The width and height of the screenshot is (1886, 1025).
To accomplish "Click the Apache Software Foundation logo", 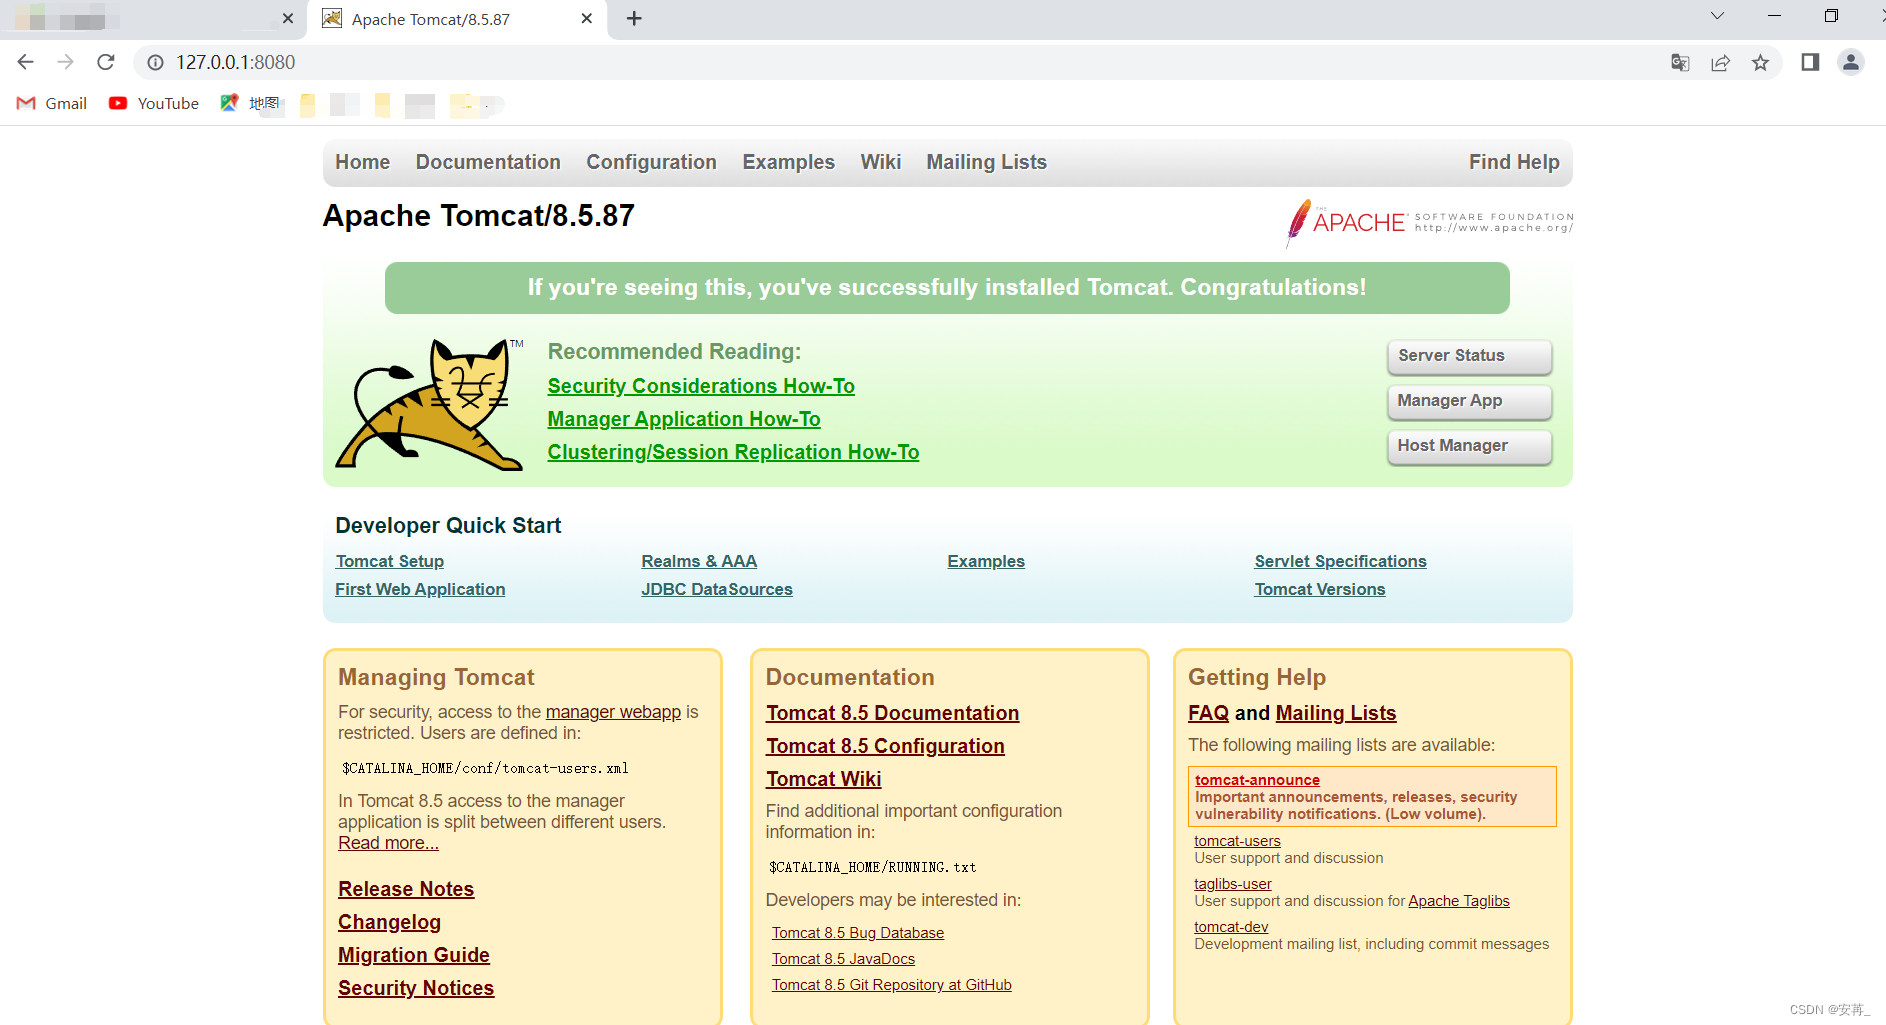I will coord(1429,222).
